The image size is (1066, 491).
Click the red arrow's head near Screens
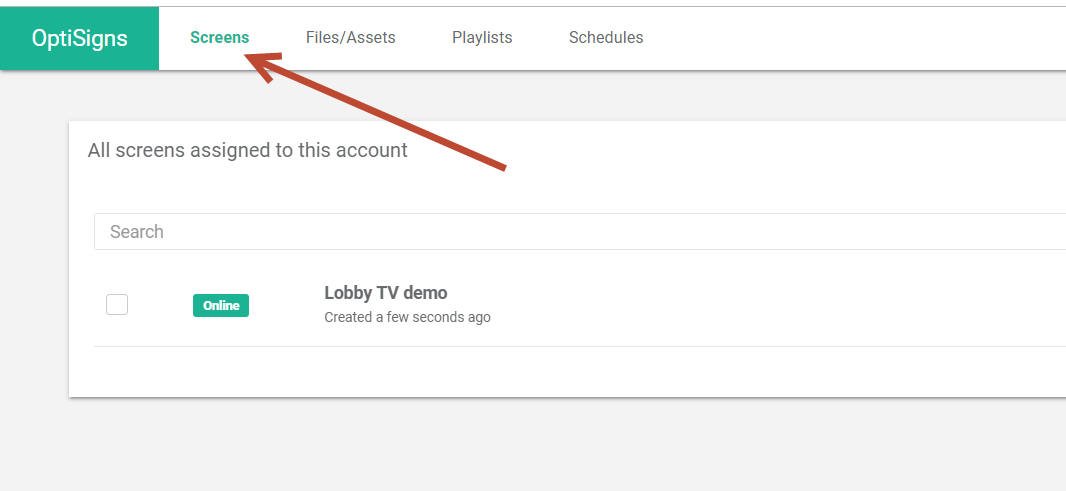tap(262, 65)
